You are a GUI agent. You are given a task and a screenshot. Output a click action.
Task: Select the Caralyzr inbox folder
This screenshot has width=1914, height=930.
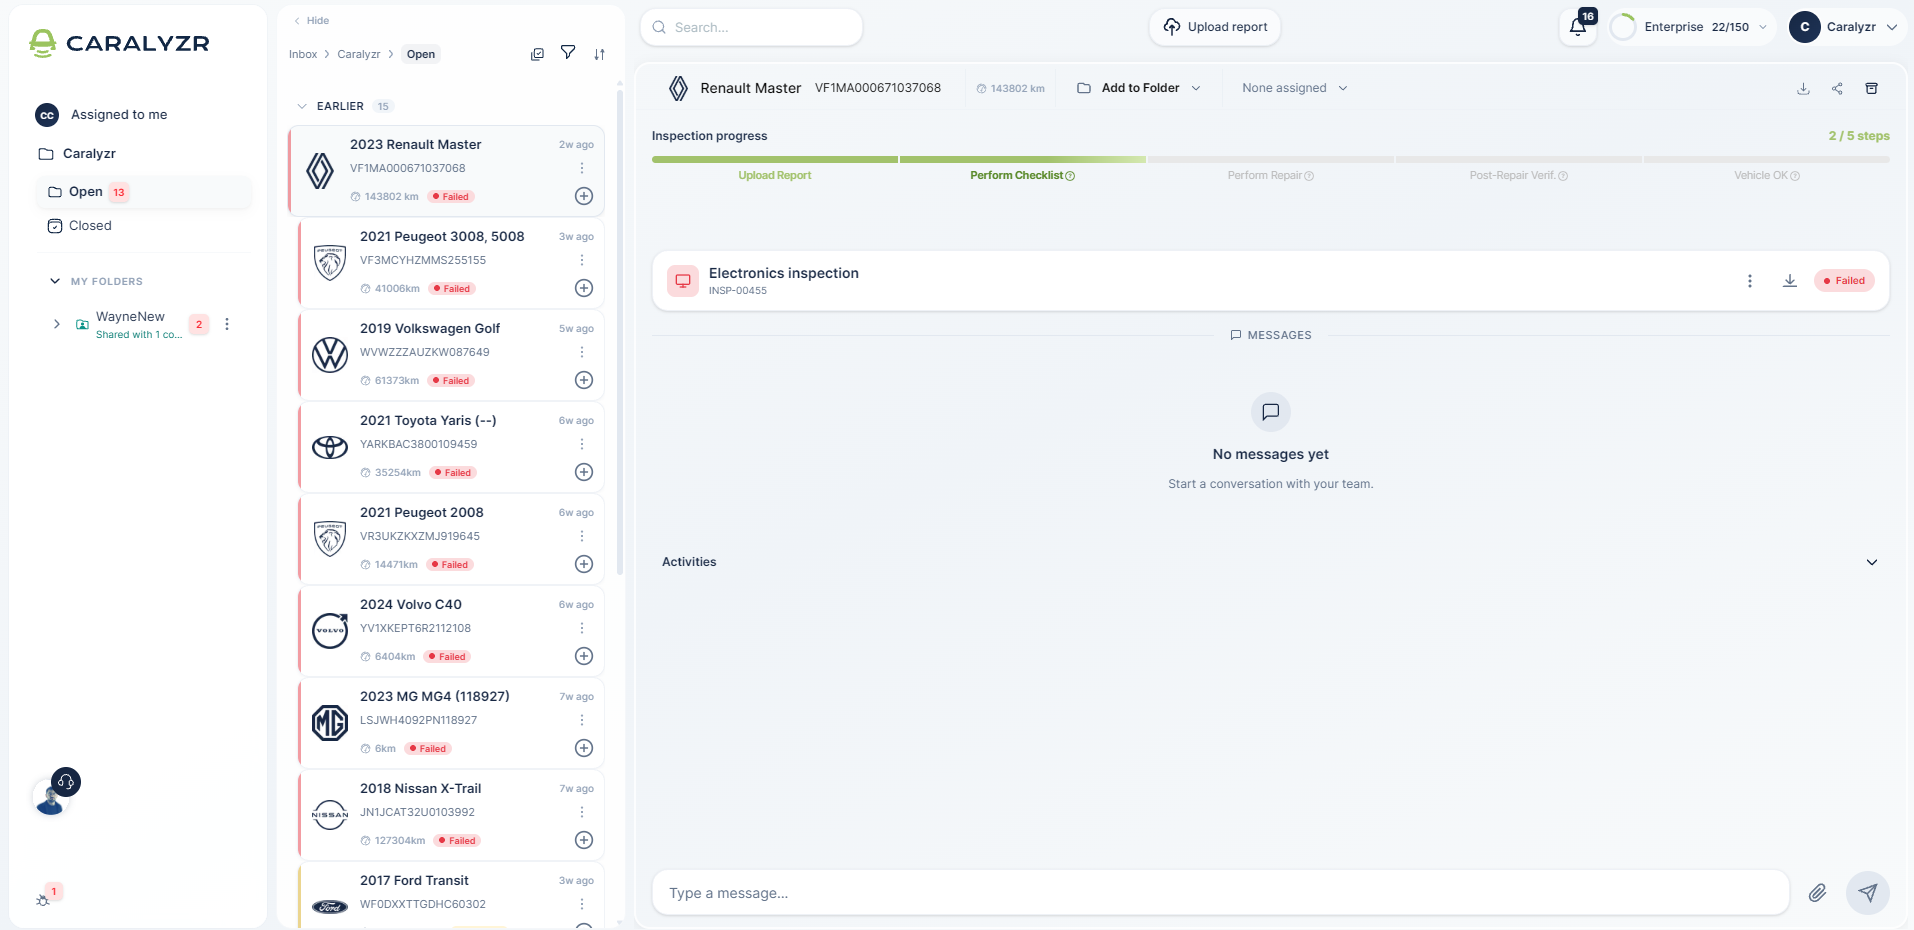(x=89, y=154)
